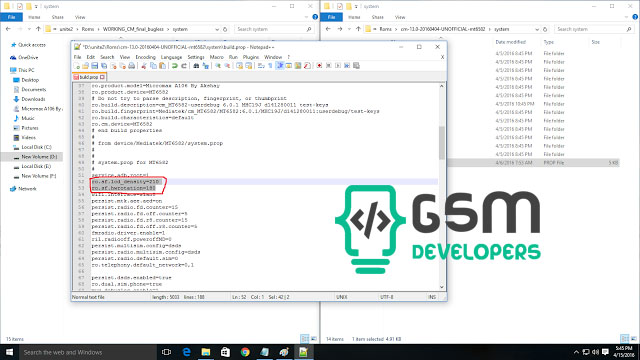Toggle synchronized vertical scrolling icon

click(239, 66)
